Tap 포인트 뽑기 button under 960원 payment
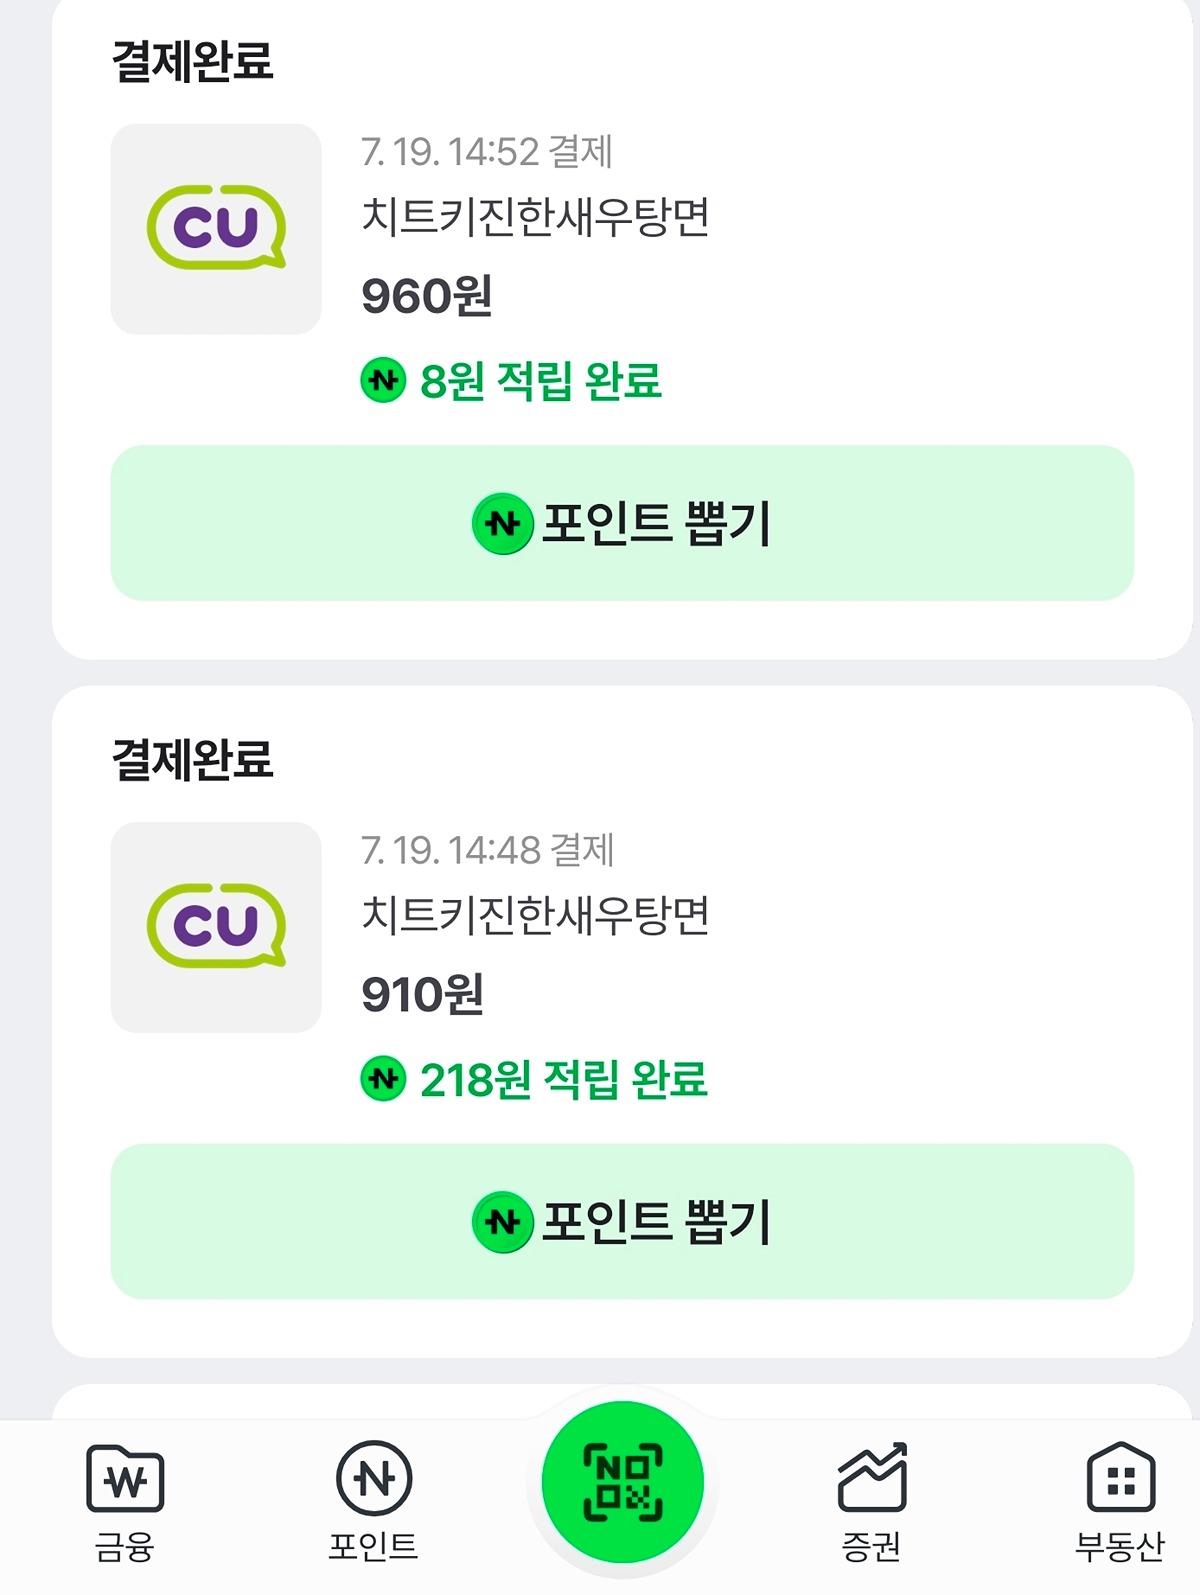 (622, 523)
